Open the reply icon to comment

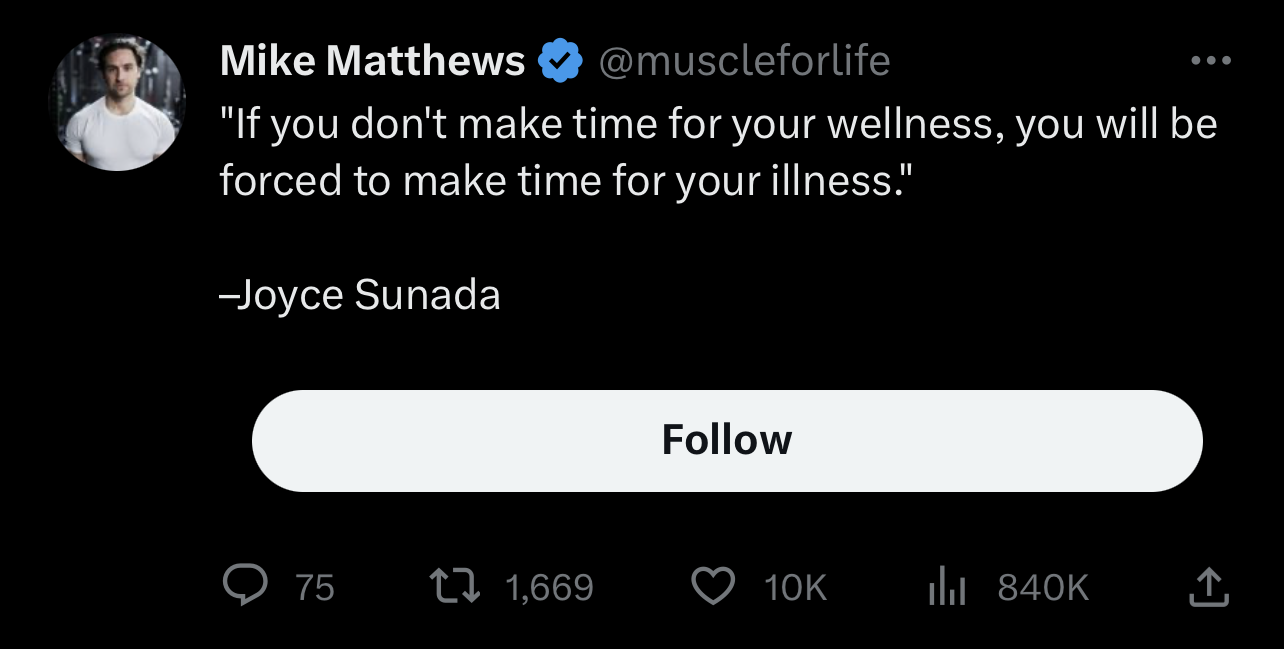click(x=244, y=587)
